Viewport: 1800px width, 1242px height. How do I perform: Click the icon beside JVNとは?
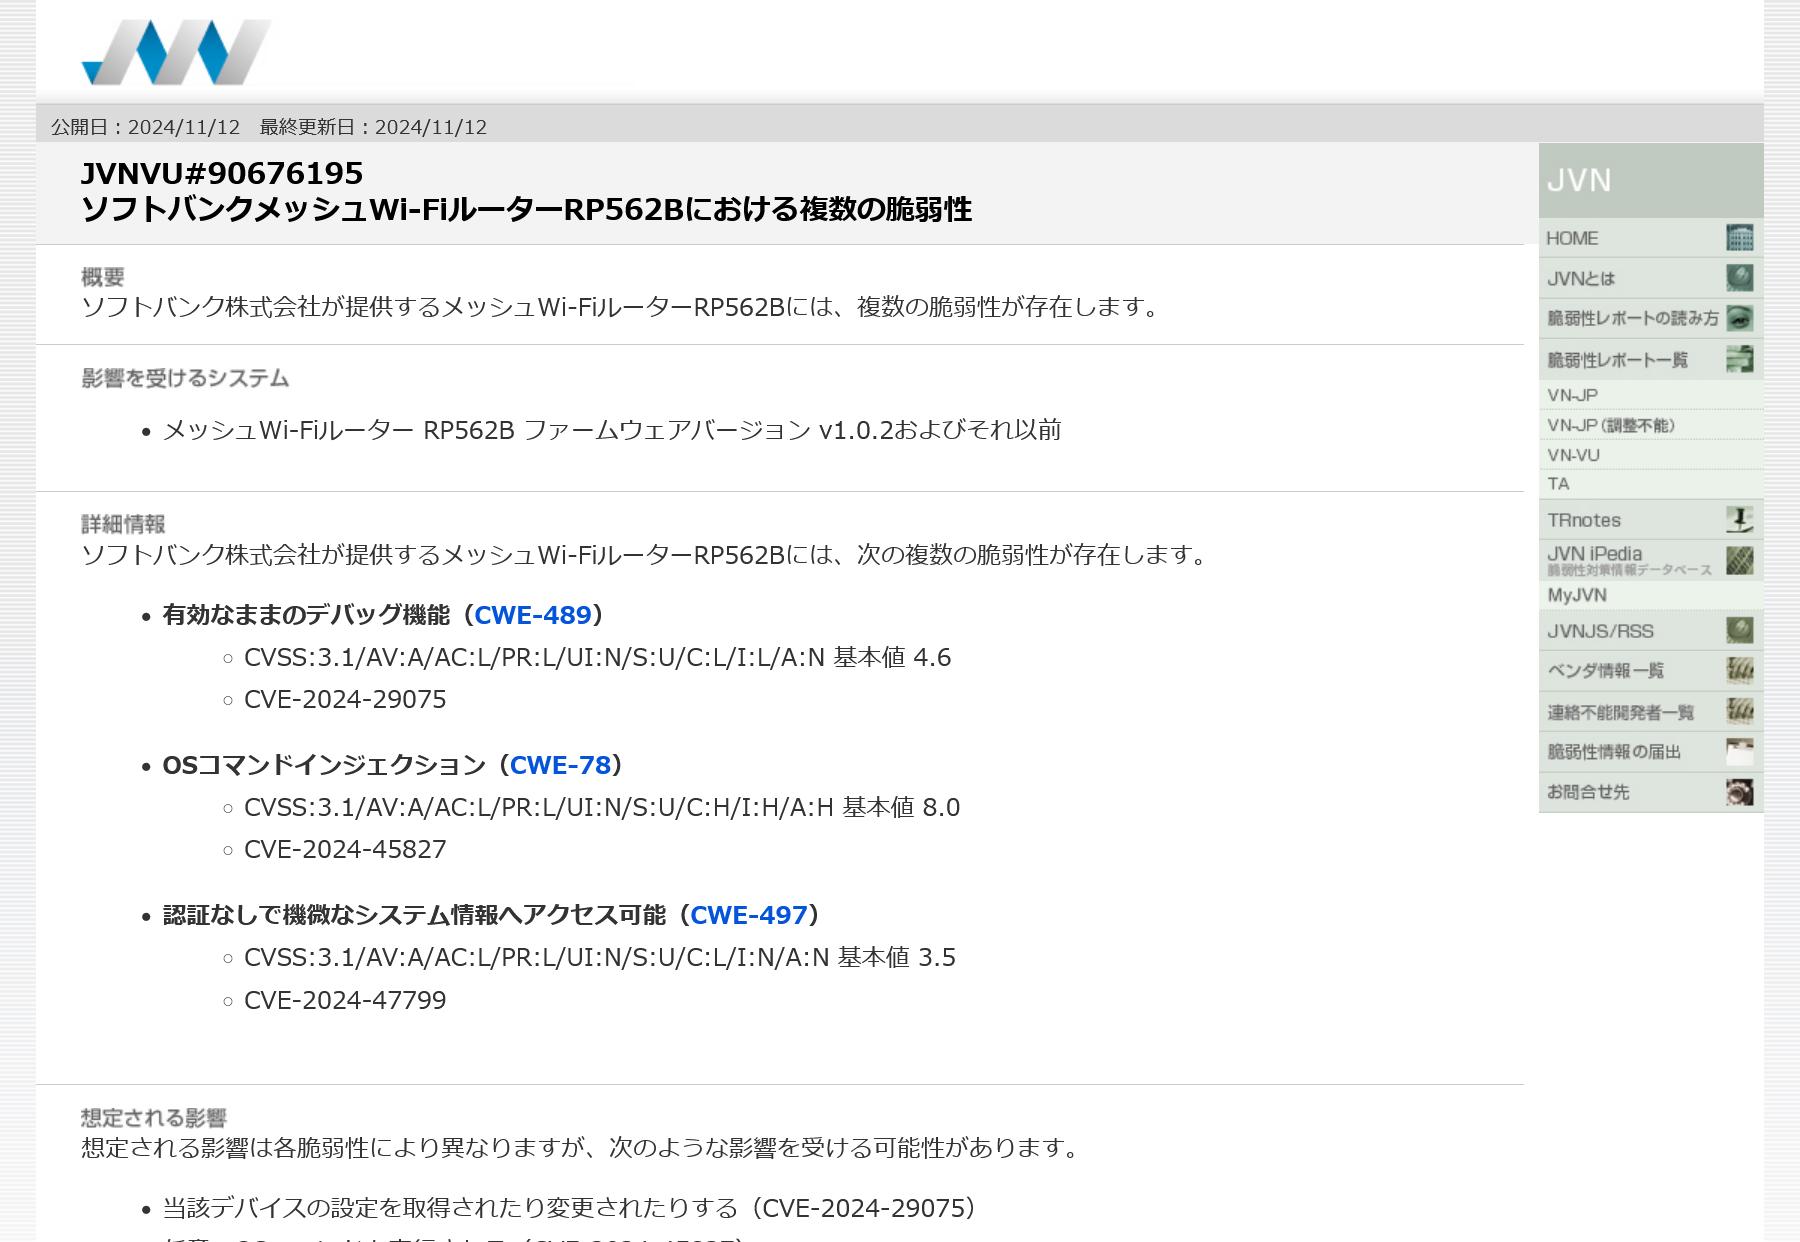1740,278
